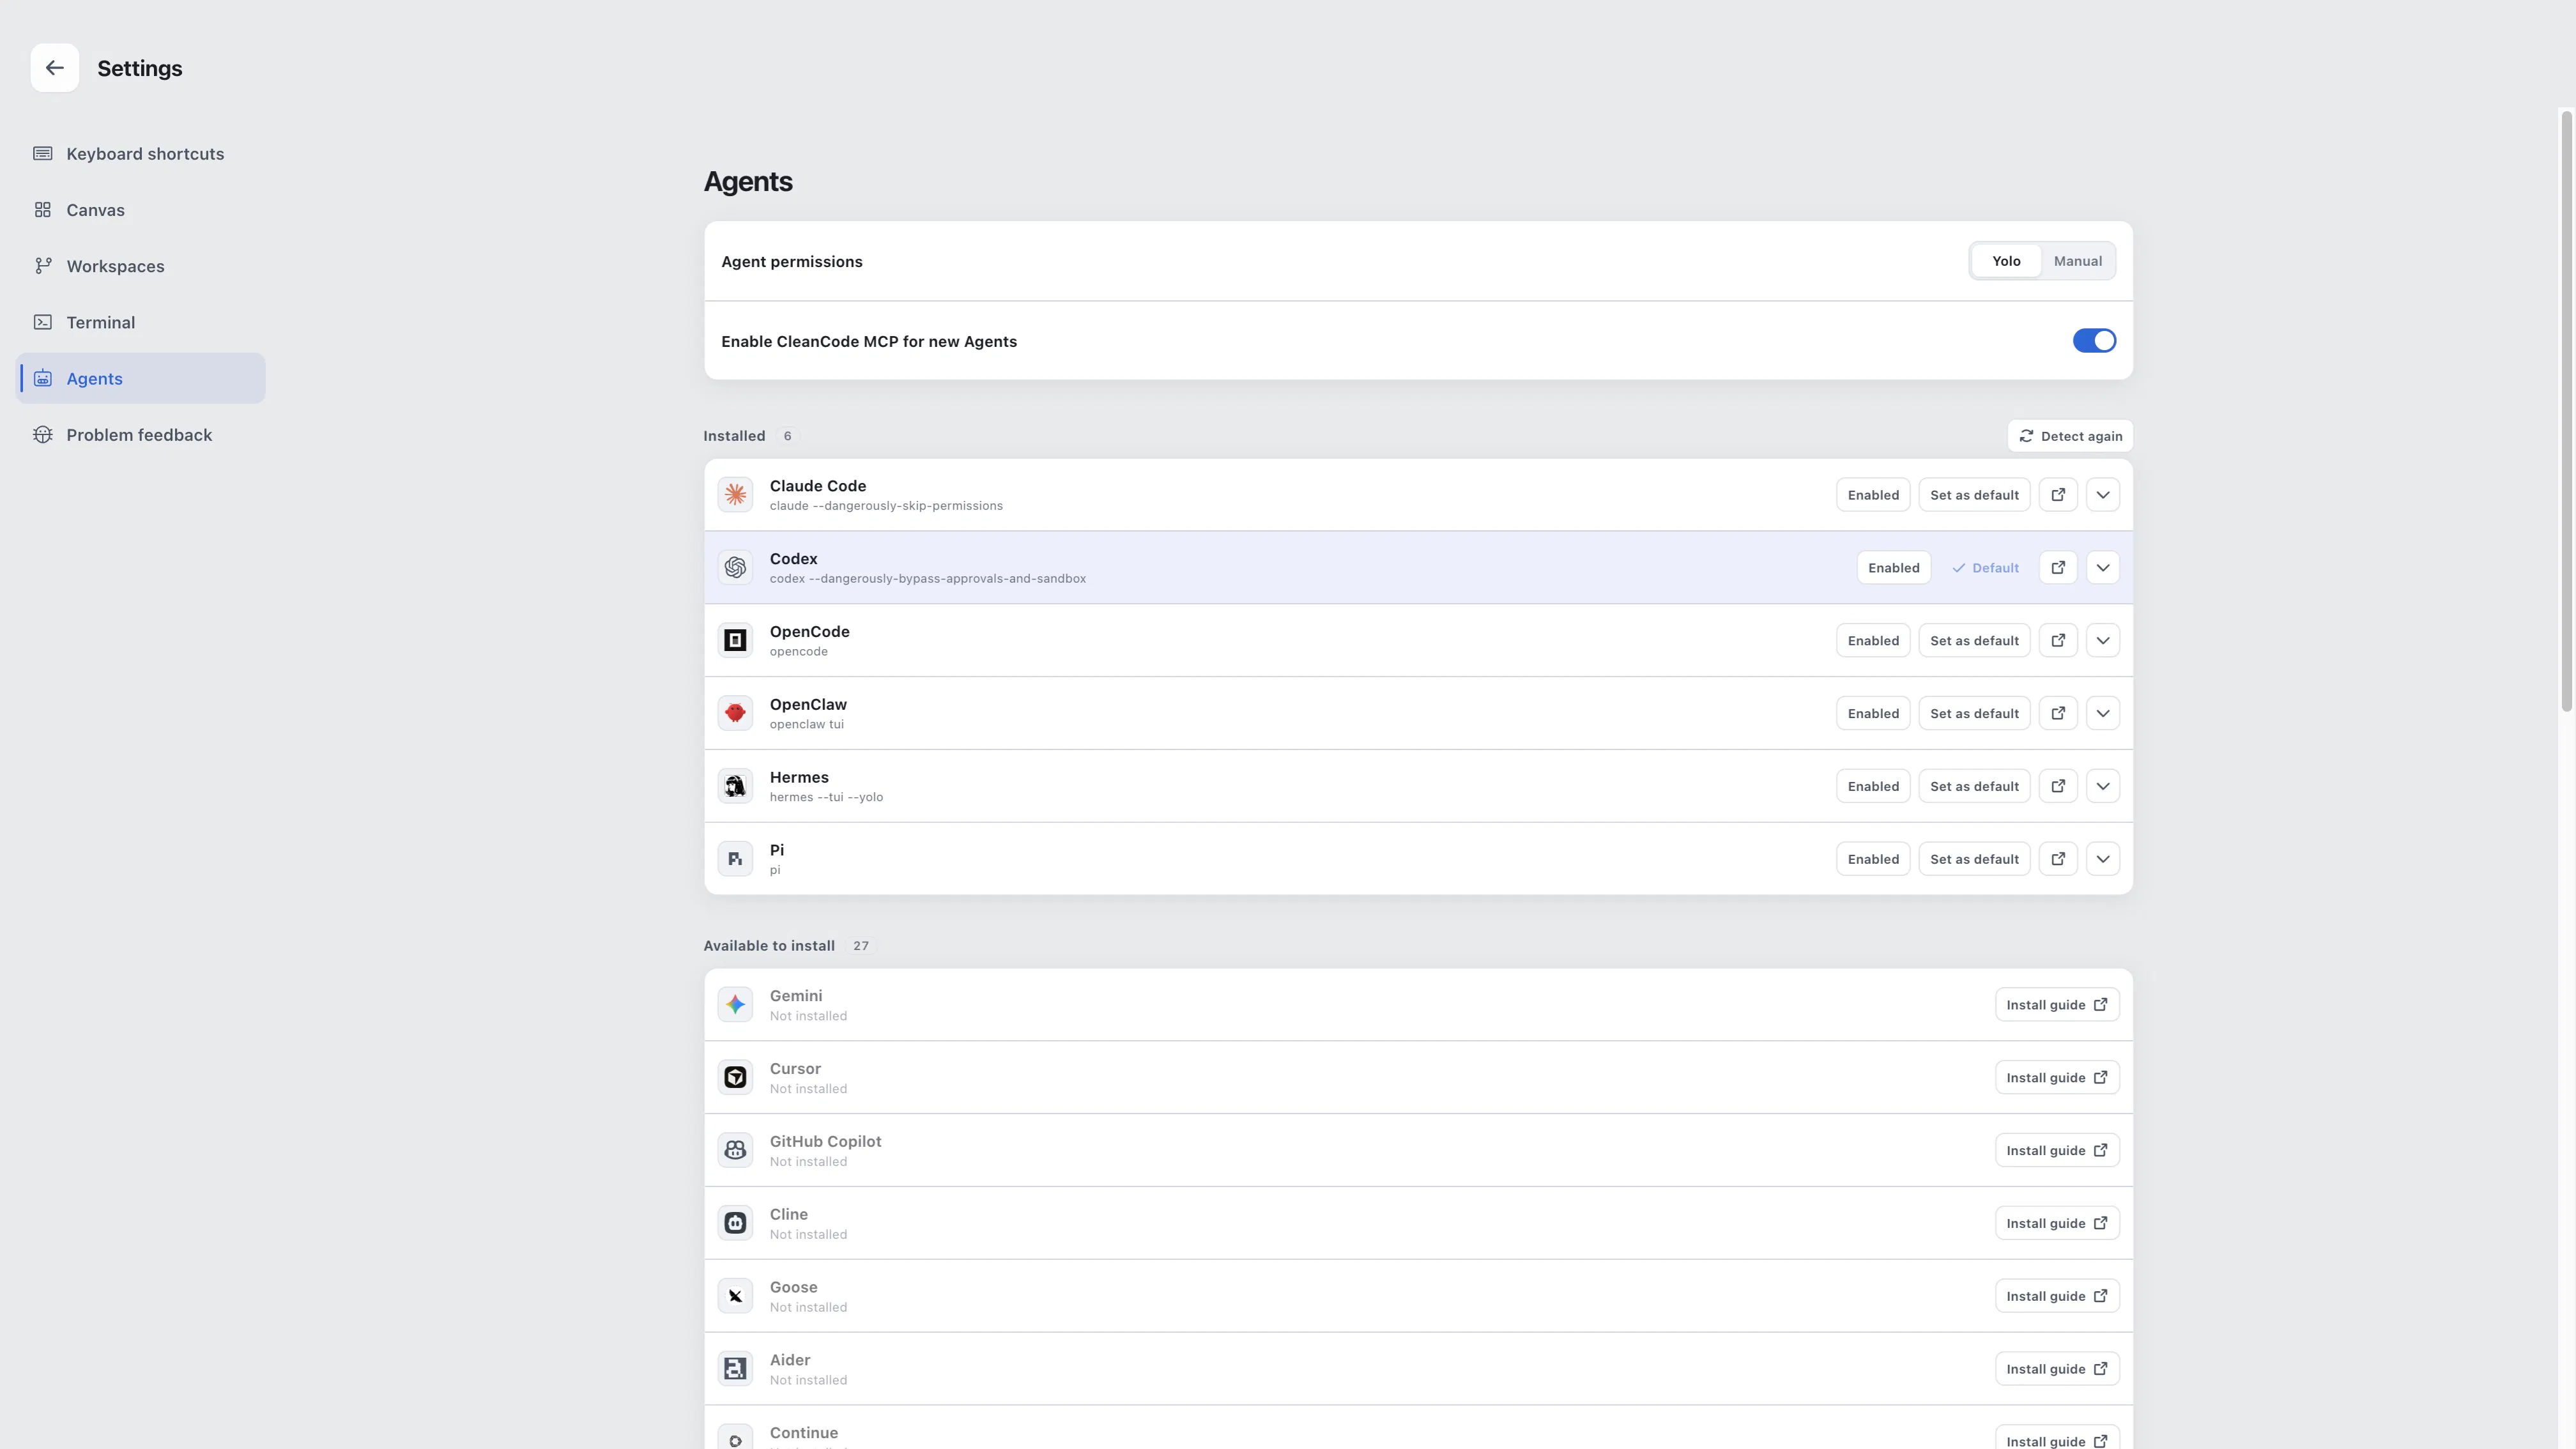Expand OpenClaw row chevron
This screenshot has width=2576, height=1449.
2103,713
